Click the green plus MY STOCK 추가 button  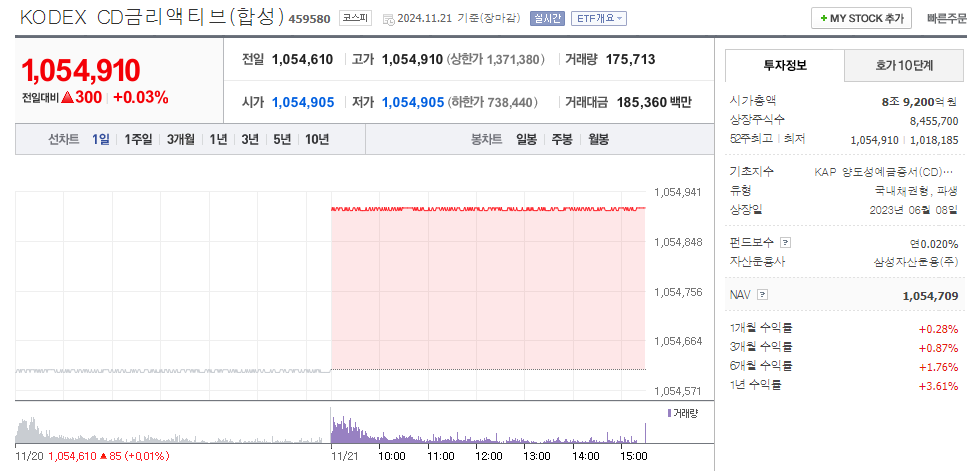[x=861, y=18]
